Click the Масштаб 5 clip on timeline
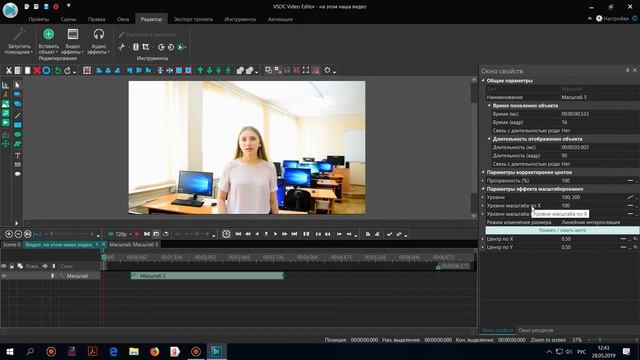The image size is (640, 360). (x=207, y=276)
